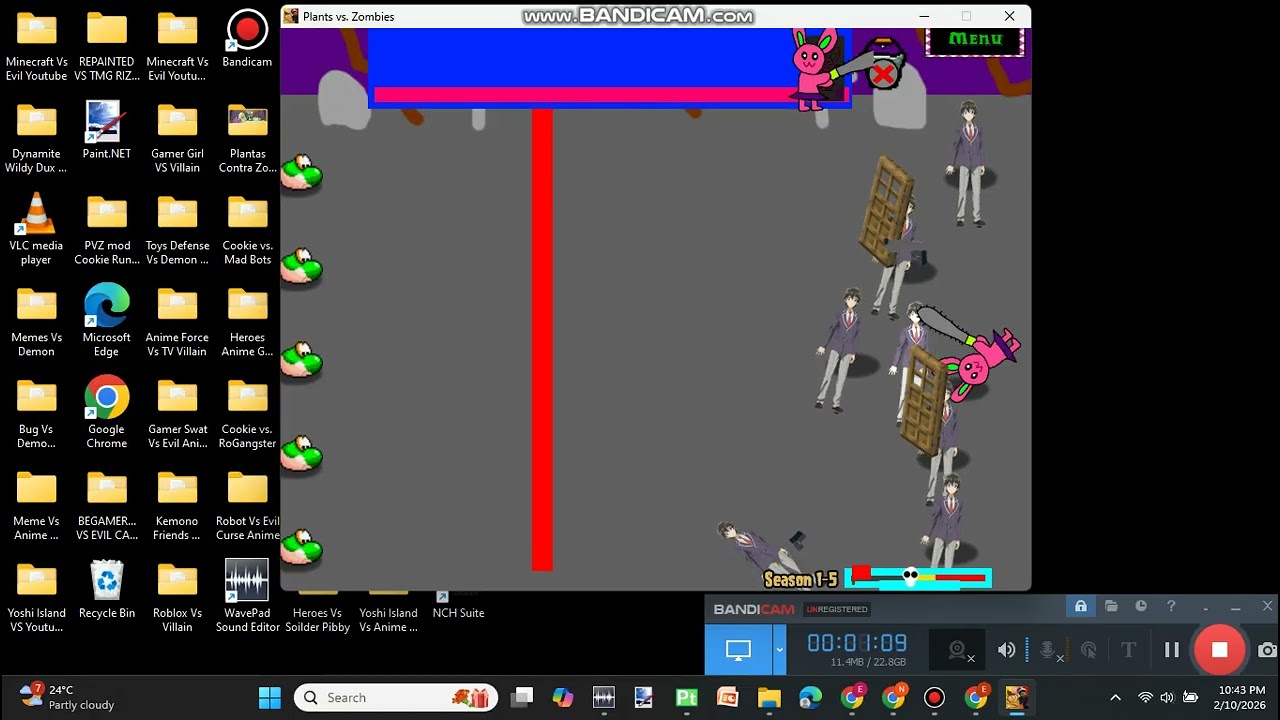1280x720 pixels.
Task: Toggle Bandicam speaker sound recording
Action: (1007, 650)
